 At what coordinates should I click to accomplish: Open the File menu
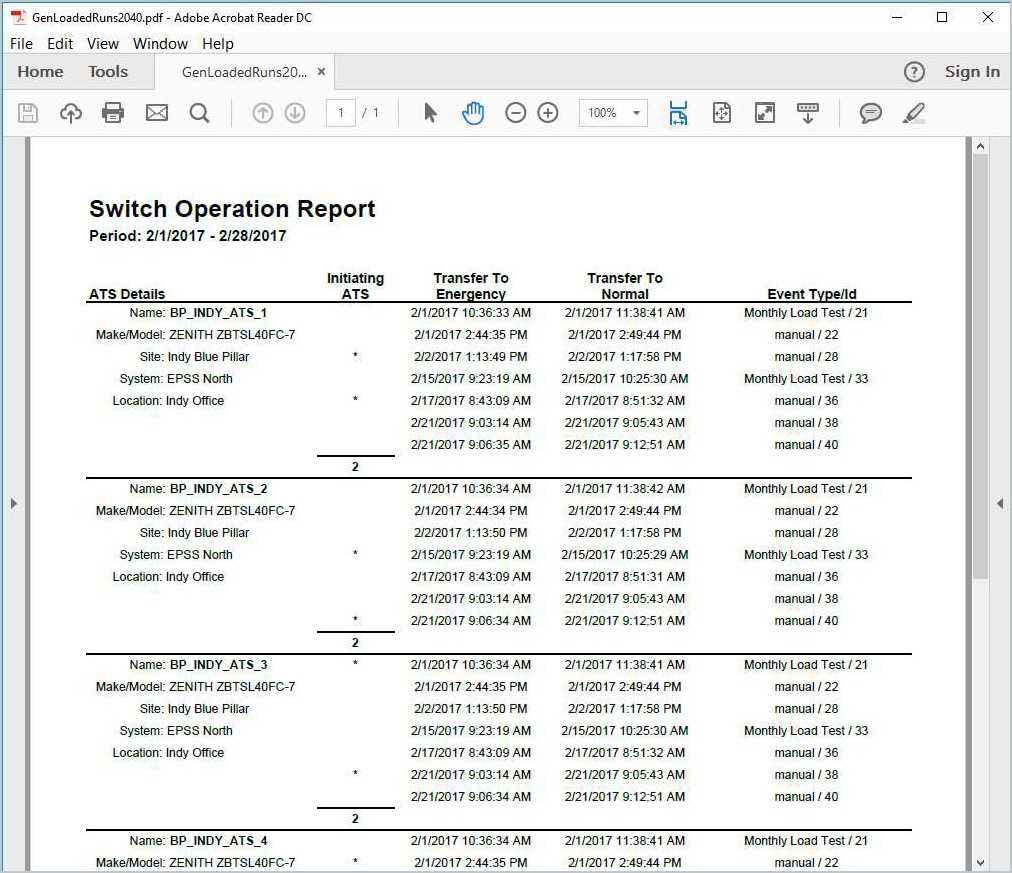(x=21, y=44)
